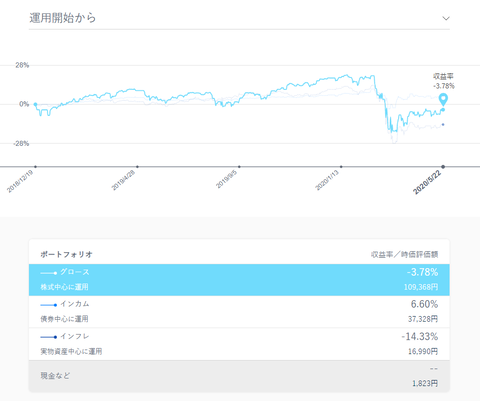480x401 pixels.
Task: Click the 株式中心に運用 description
Action: pos(64,287)
